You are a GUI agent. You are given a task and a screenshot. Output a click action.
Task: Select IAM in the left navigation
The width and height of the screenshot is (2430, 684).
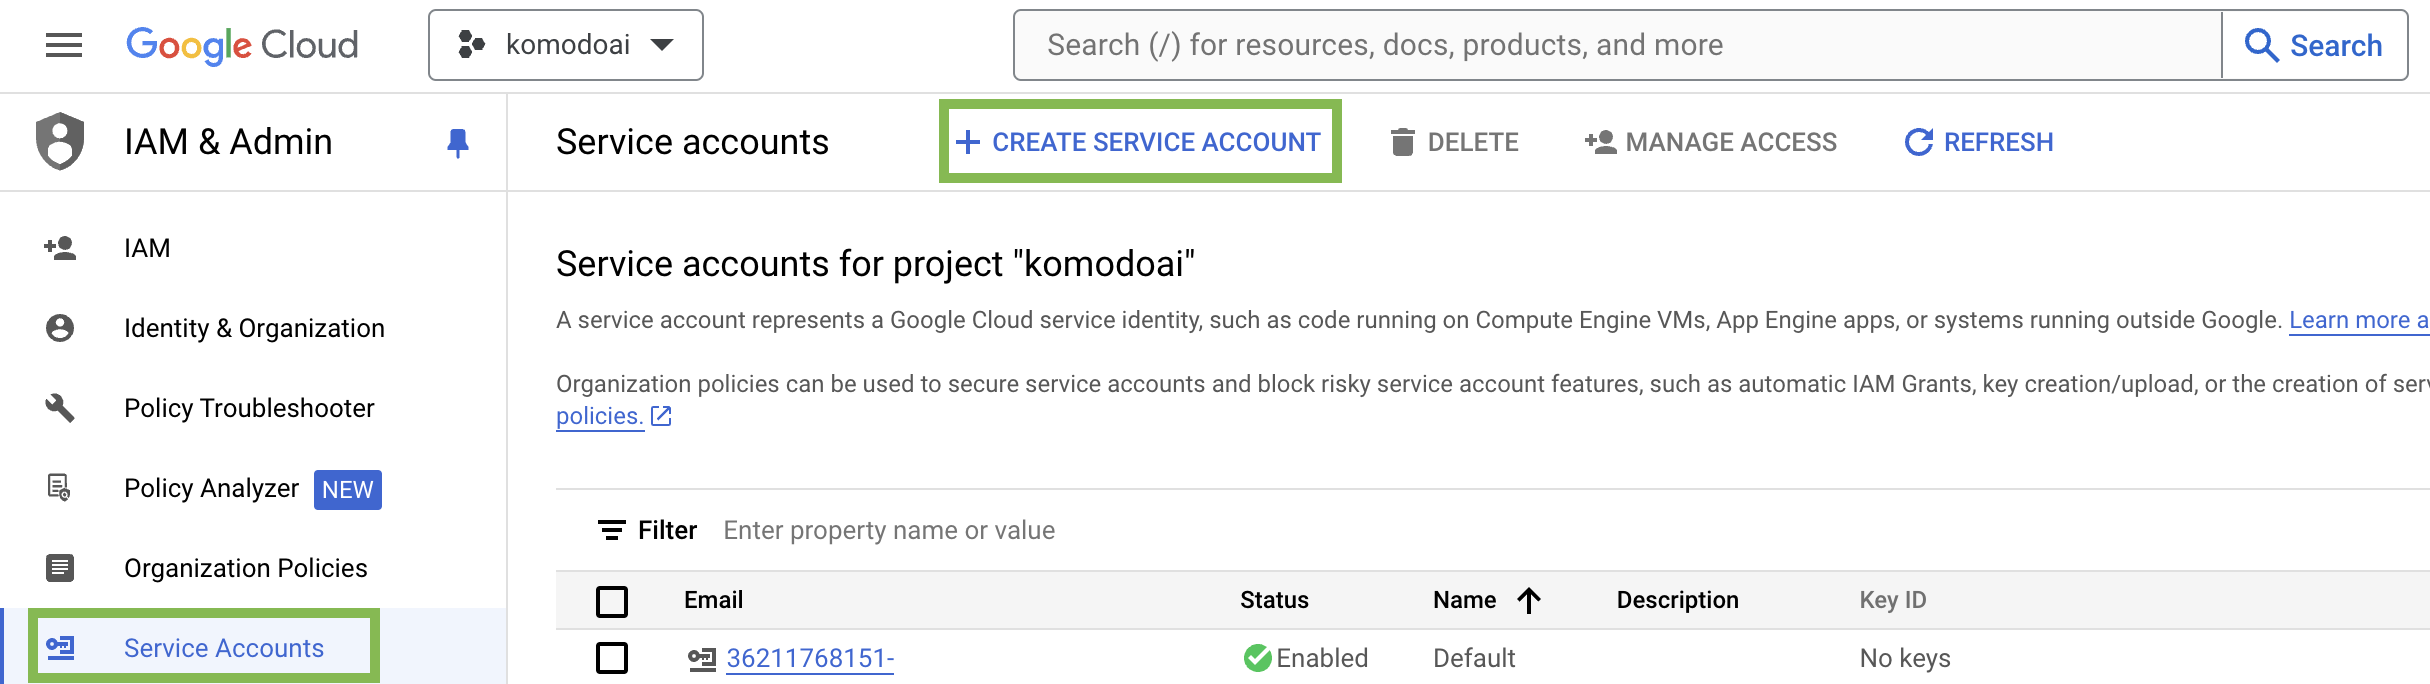[147, 248]
